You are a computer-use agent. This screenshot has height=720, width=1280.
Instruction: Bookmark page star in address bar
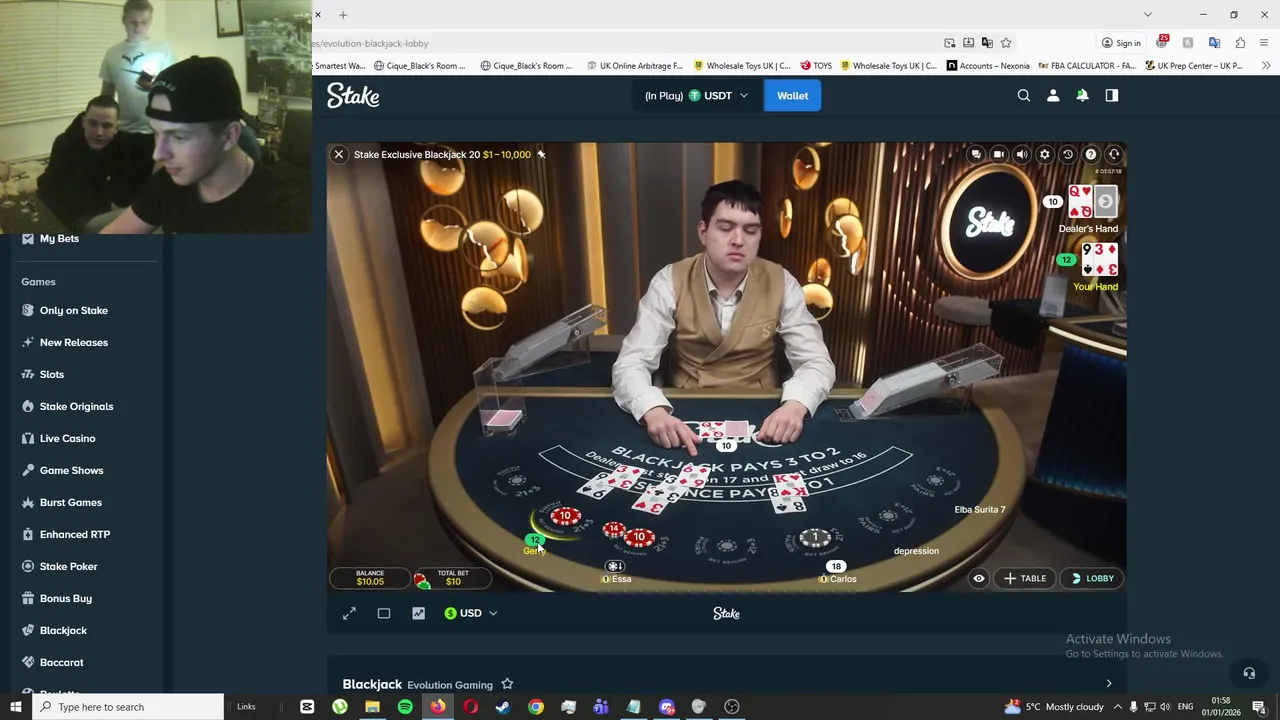(x=1006, y=43)
